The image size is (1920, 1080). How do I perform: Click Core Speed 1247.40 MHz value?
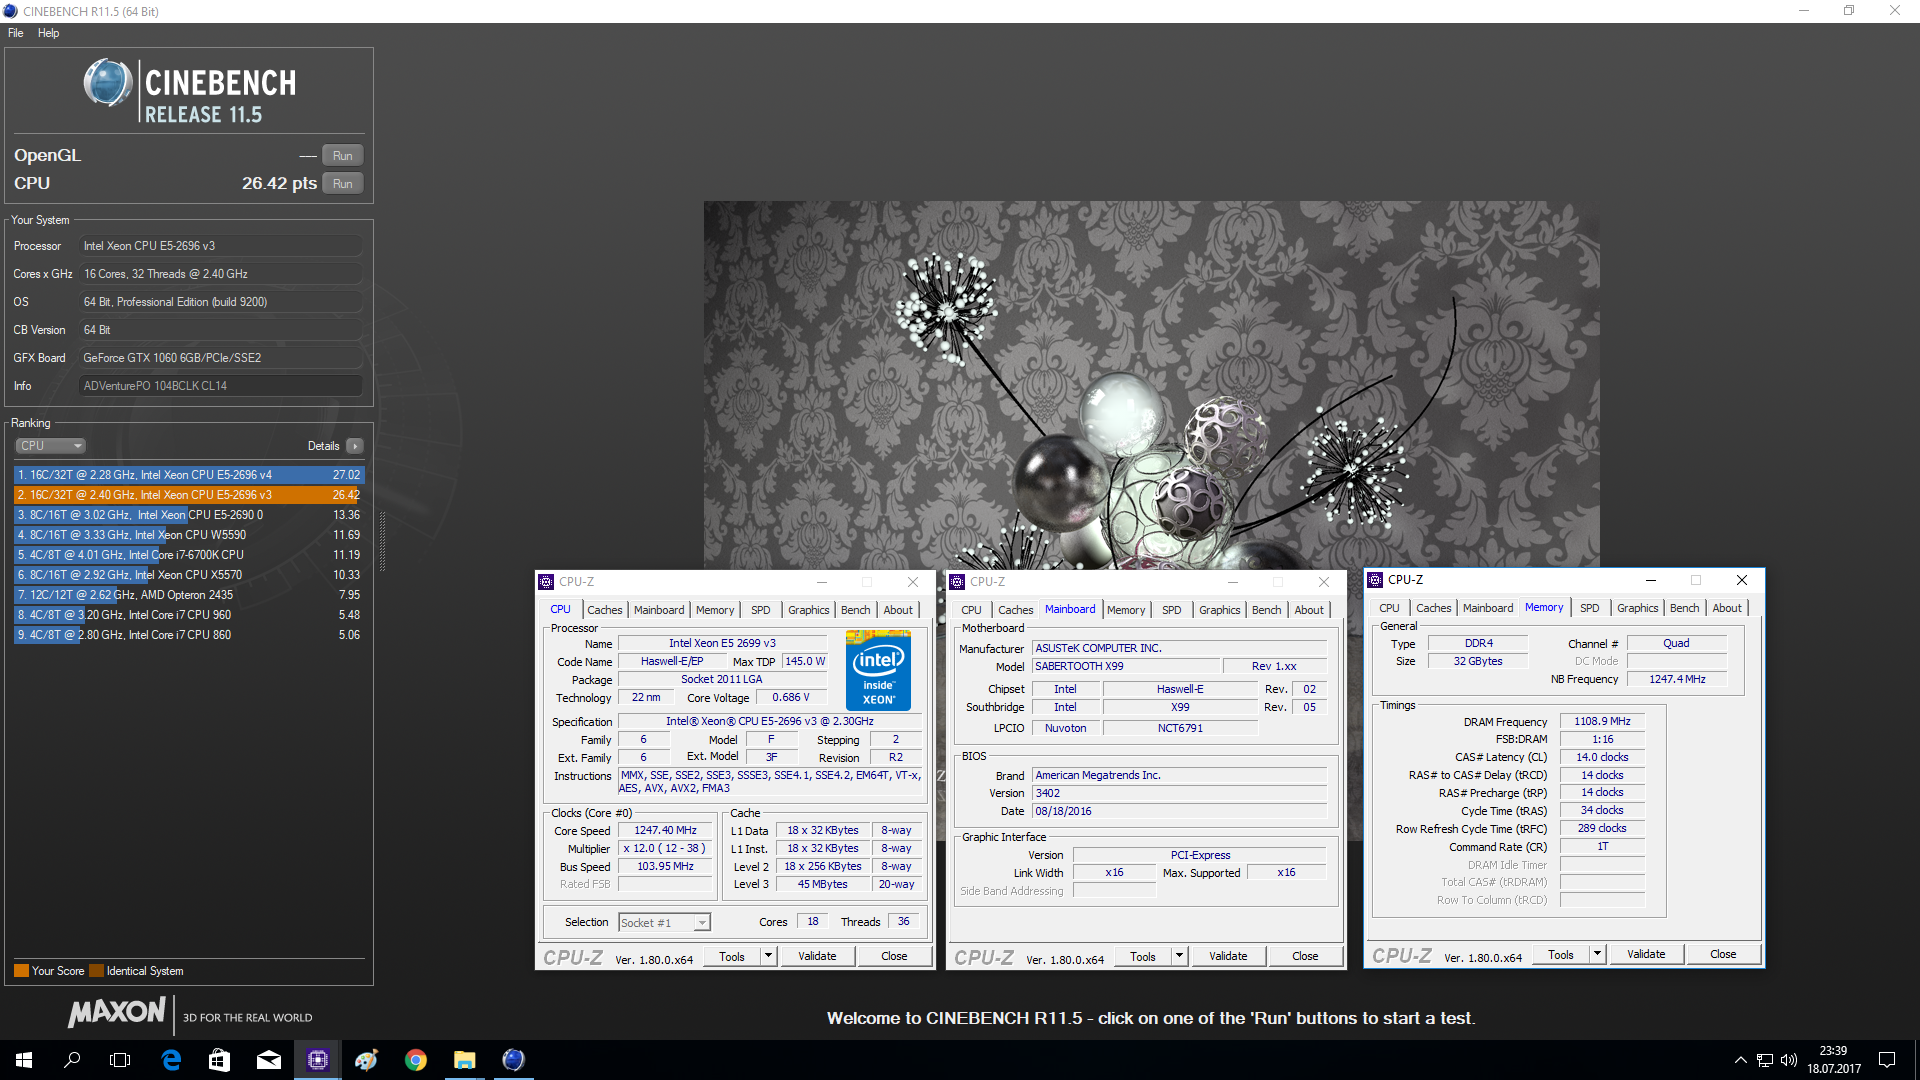(x=665, y=831)
